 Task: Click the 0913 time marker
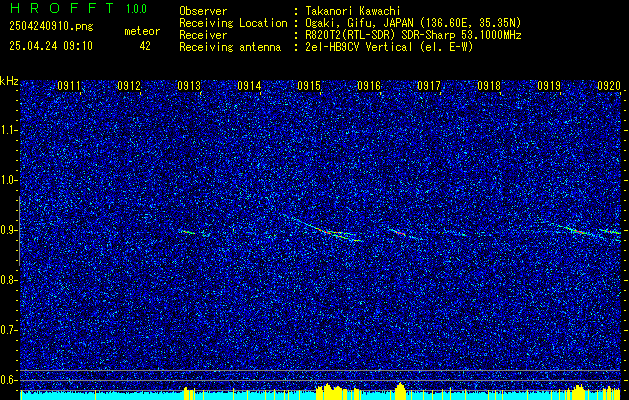coord(189,85)
